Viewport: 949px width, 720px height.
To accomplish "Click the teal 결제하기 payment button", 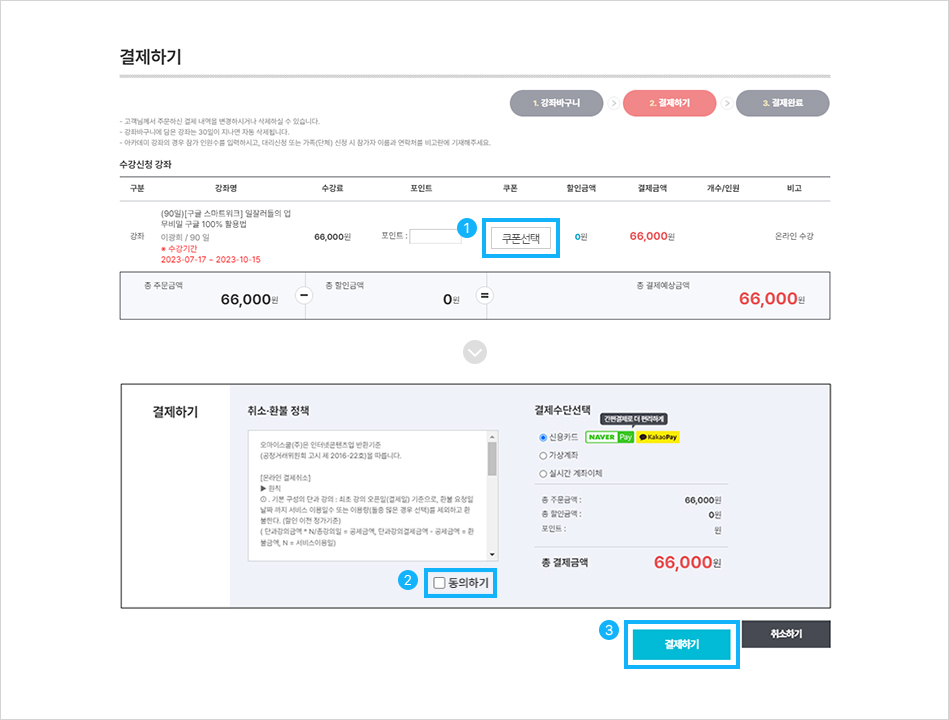I will click(681, 644).
